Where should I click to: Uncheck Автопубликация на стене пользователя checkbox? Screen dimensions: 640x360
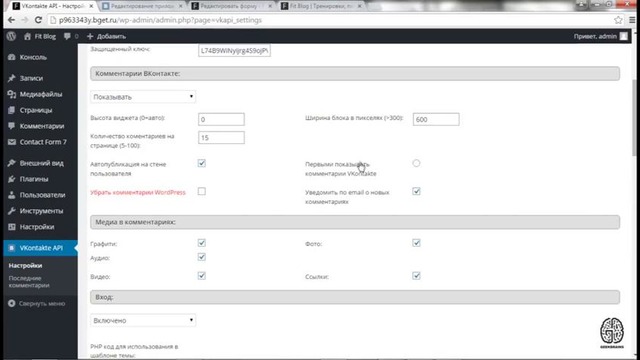coord(202,163)
